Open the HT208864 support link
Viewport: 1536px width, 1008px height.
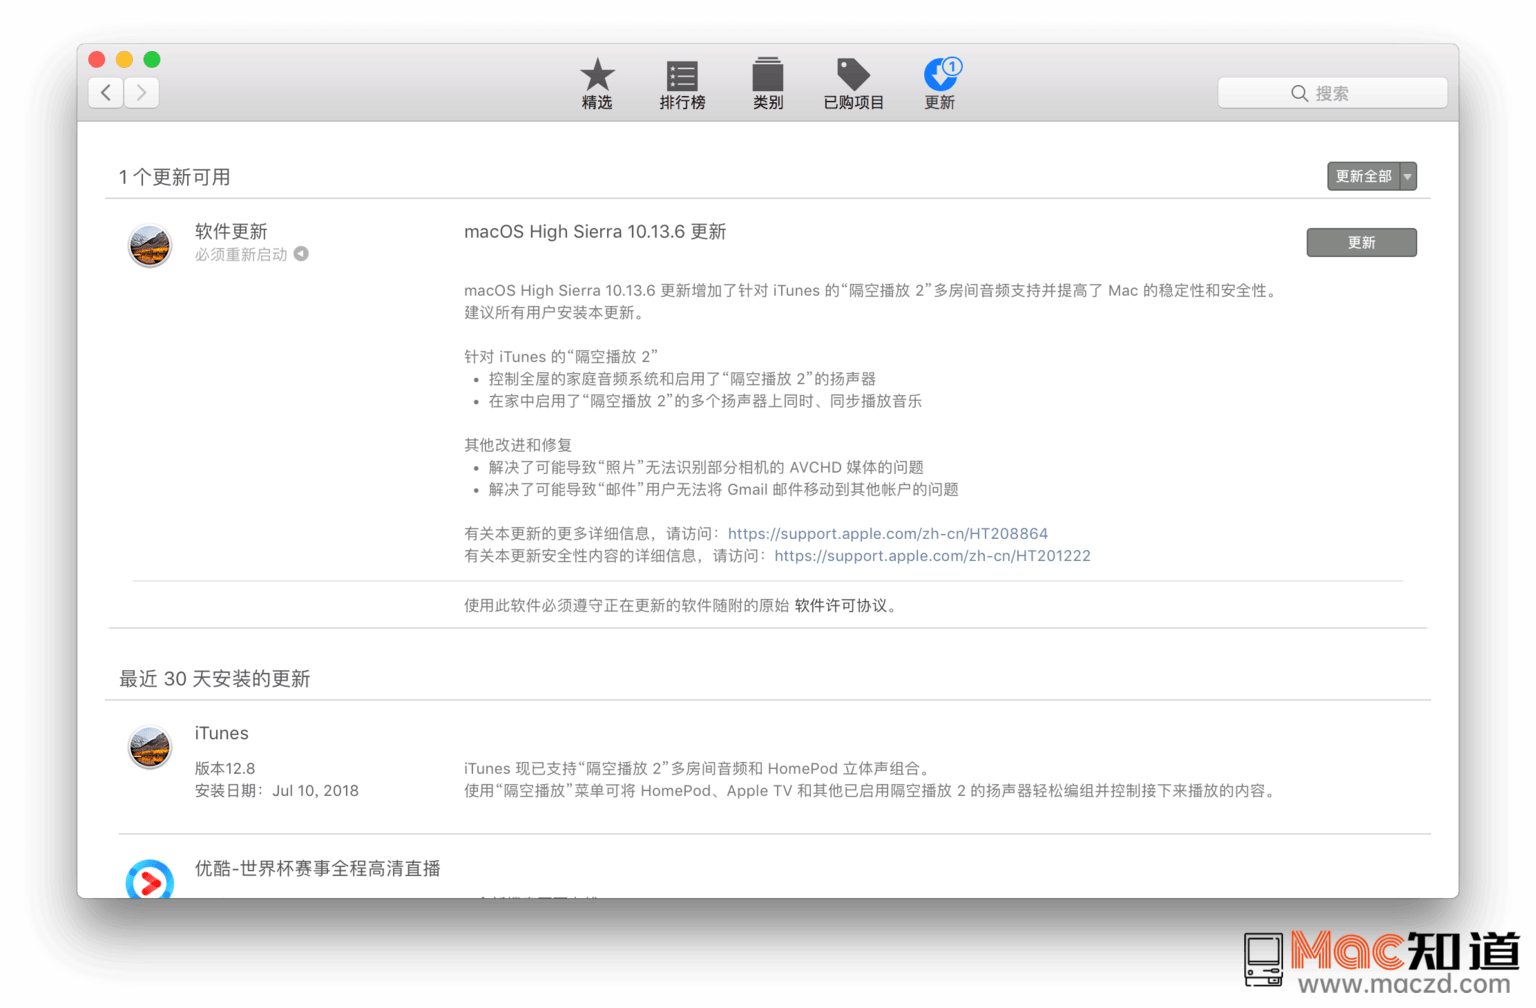[888, 533]
